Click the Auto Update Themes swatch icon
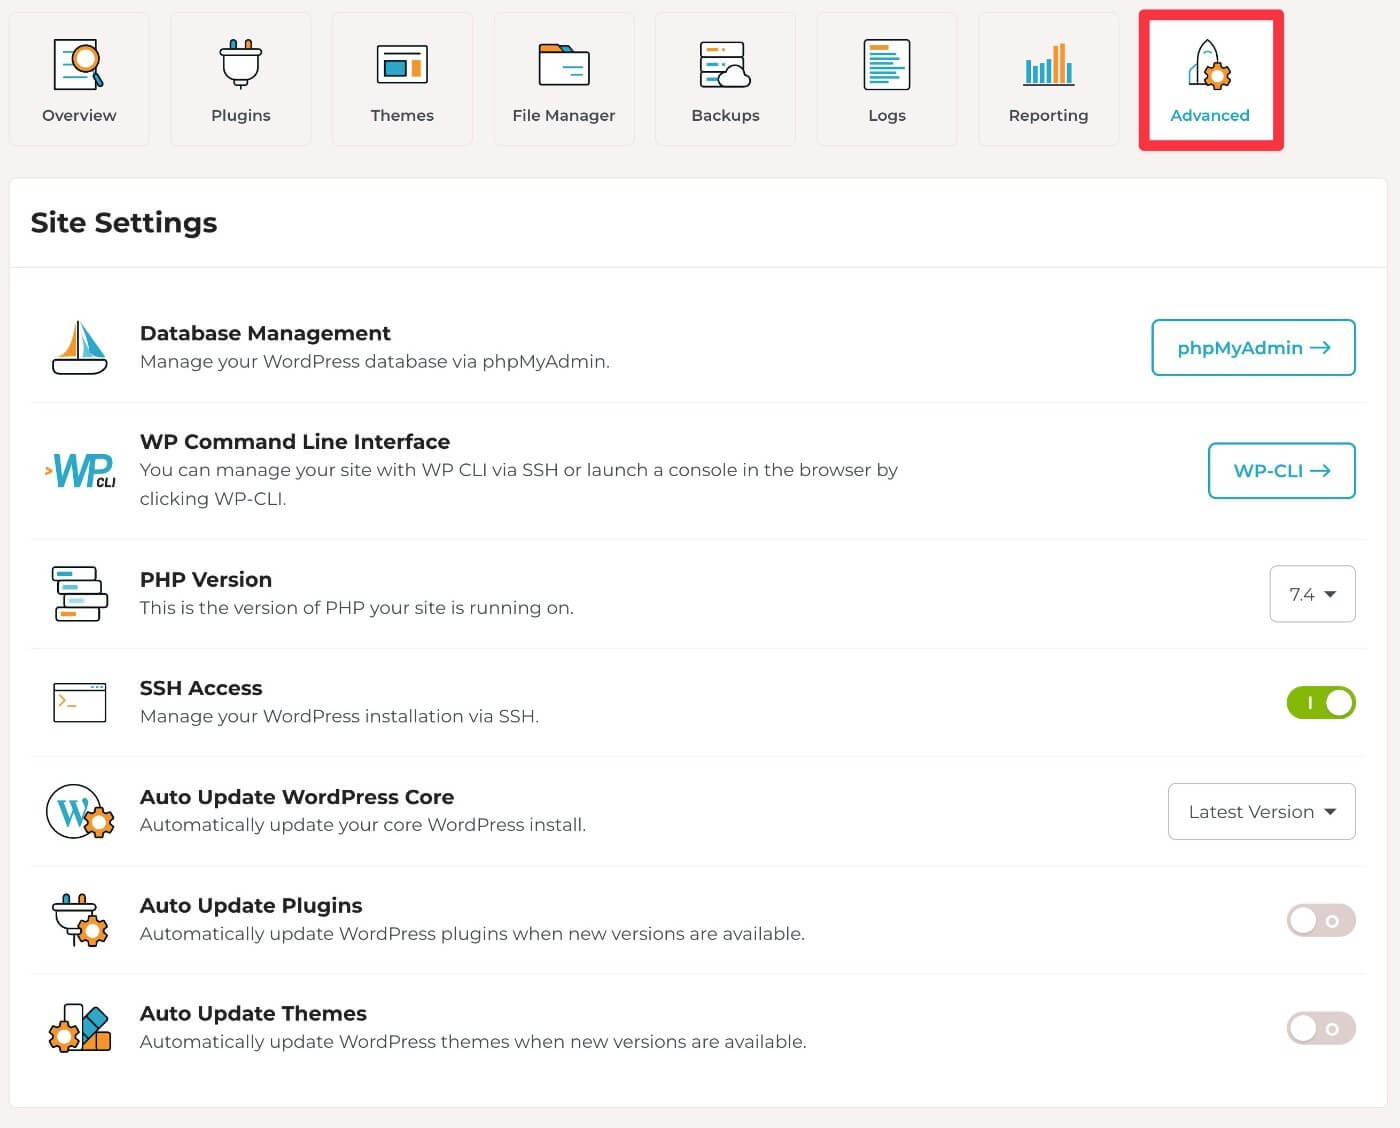 pos(80,1028)
